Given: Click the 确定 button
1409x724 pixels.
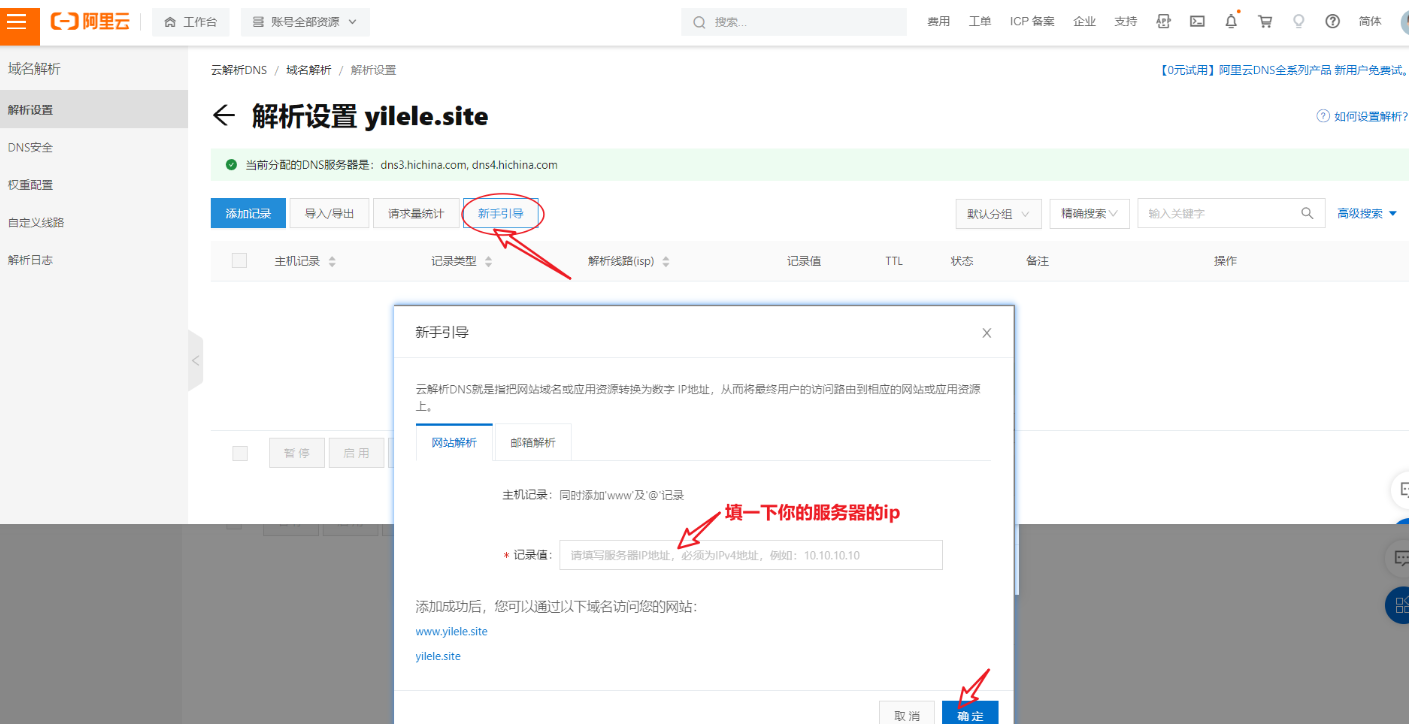Looking at the screenshot, I should pyautogui.click(x=970, y=714).
